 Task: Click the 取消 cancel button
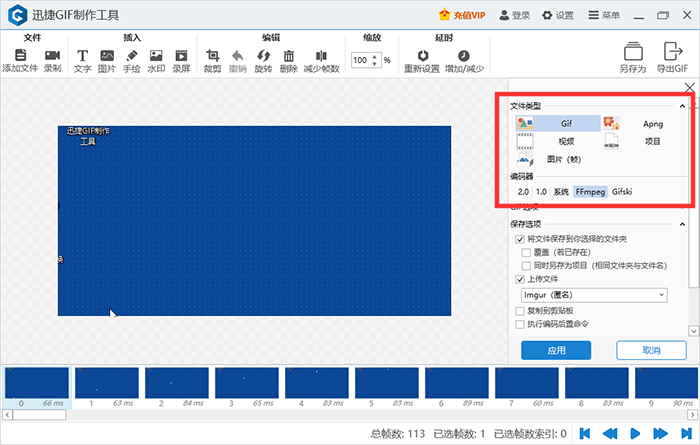click(651, 351)
